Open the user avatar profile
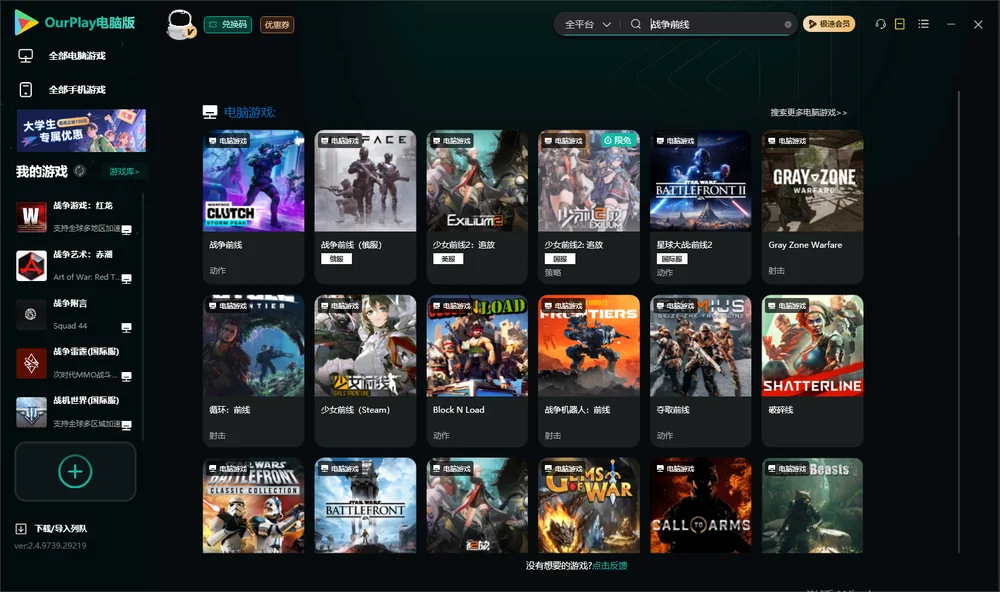 [x=180, y=25]
